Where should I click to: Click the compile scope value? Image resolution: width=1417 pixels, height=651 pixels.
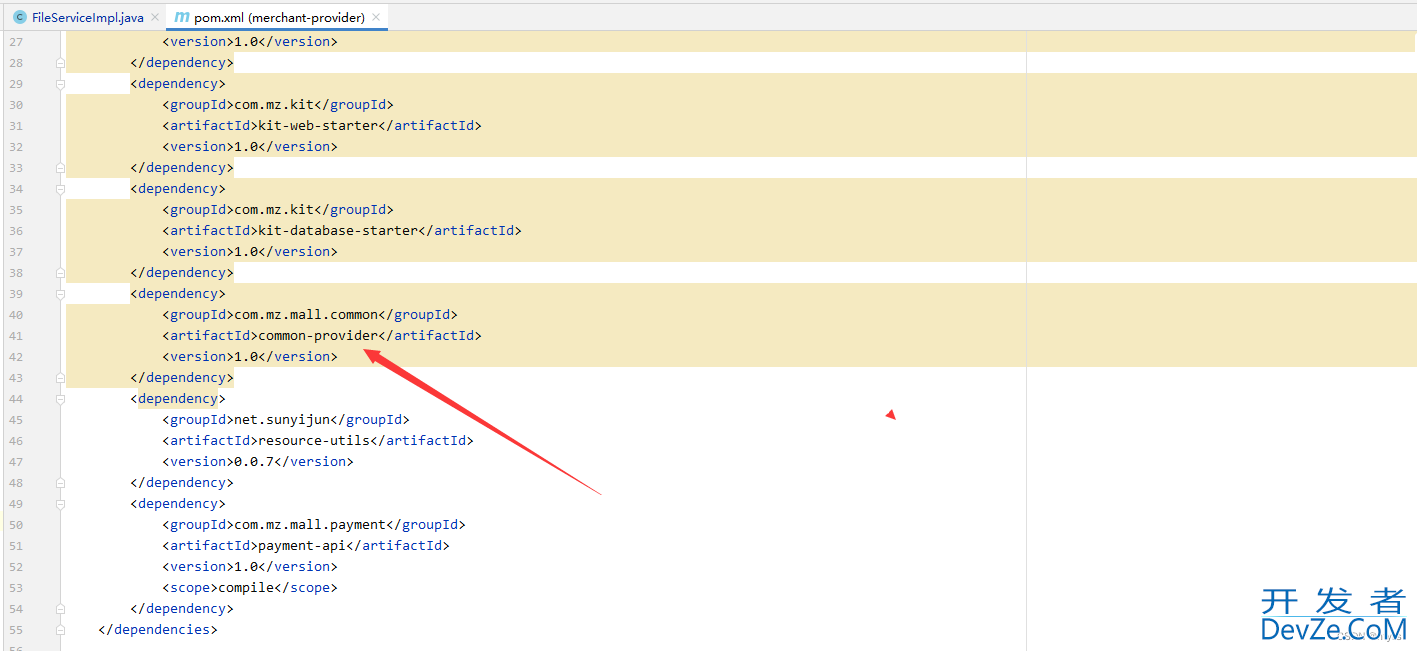tap(246, 588)
